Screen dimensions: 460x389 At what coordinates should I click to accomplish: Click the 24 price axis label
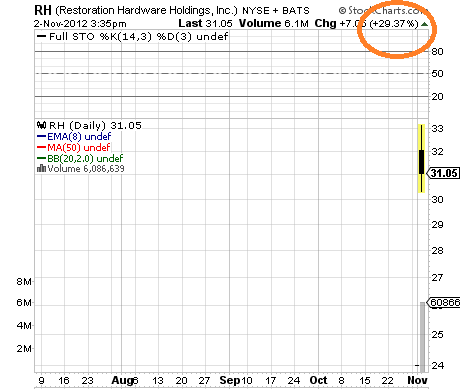tap(437, 366)
